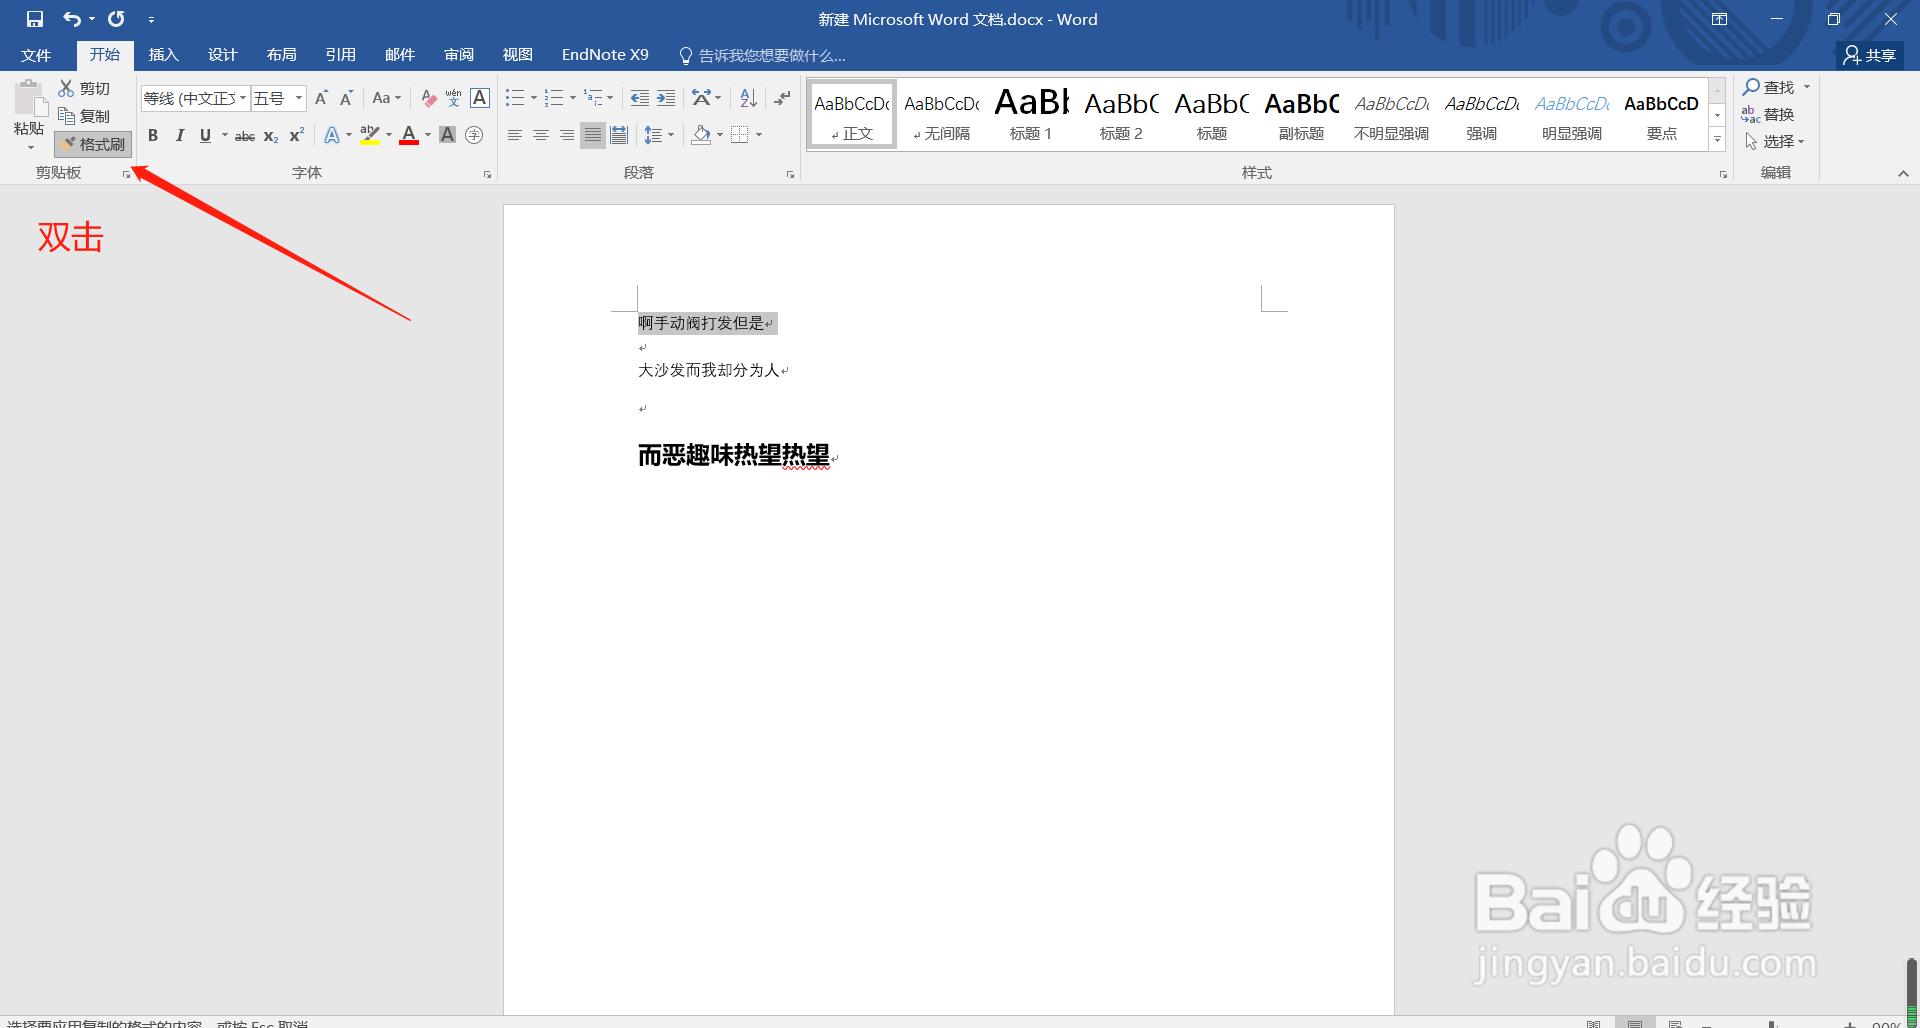Click 替换 Replace button
The height and width of the screenshot is (1028, 1920).
(x=1768, y=114)
